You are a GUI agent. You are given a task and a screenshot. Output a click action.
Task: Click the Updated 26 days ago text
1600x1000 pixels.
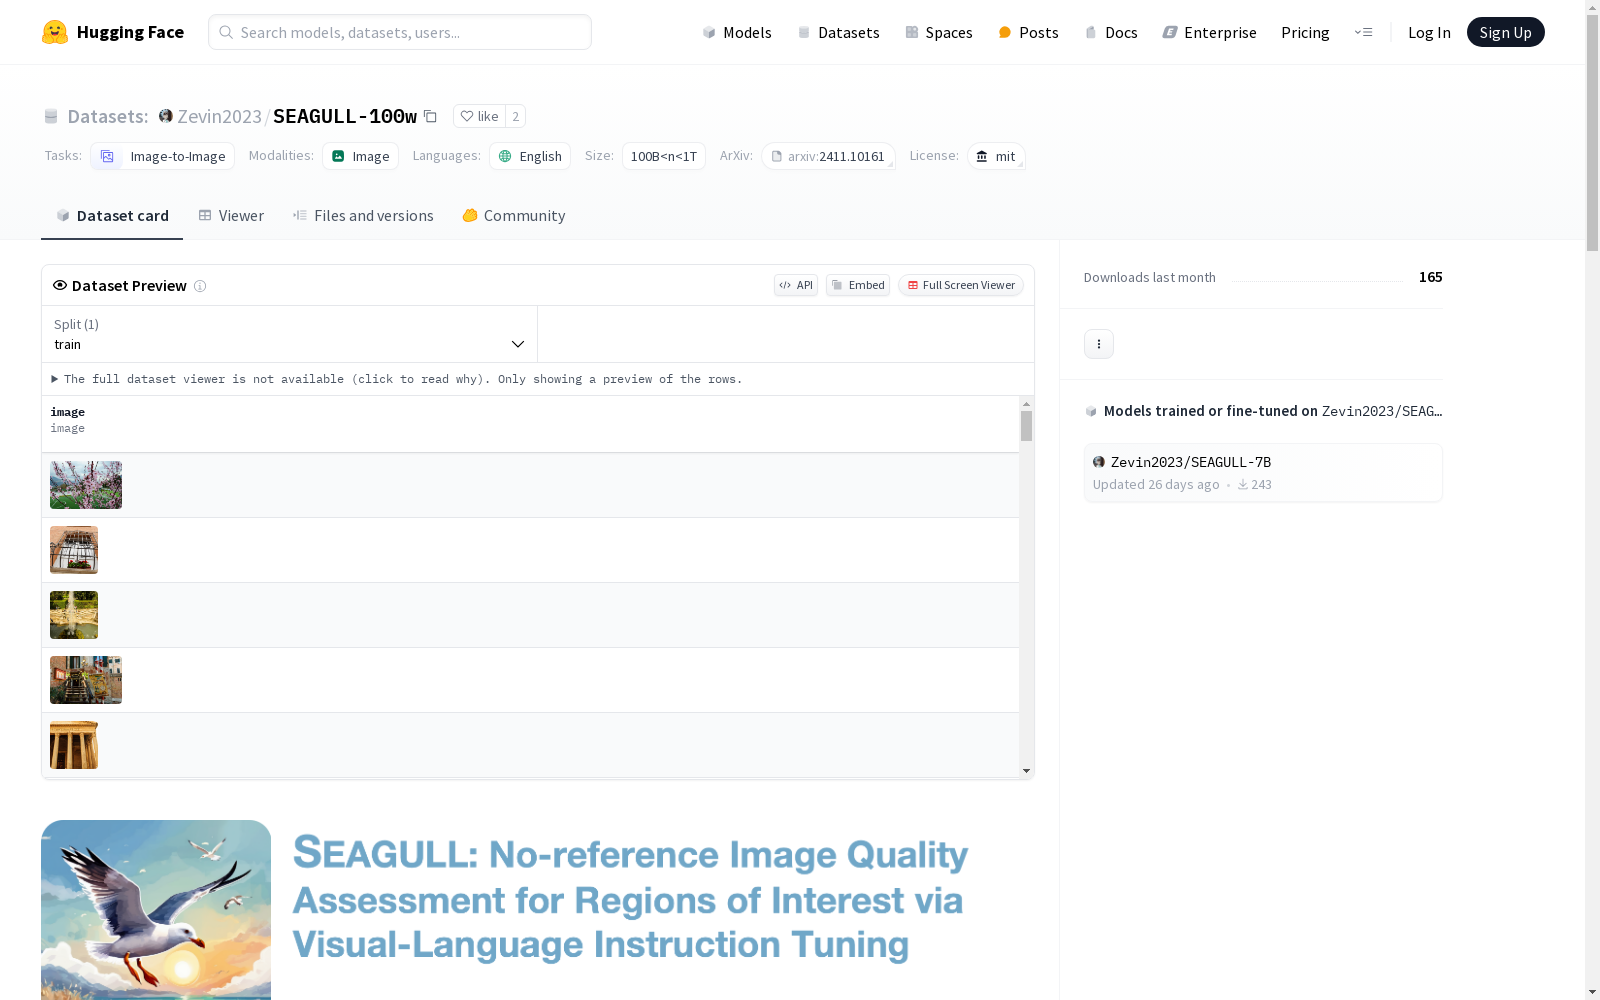[x=1156, y=485]
